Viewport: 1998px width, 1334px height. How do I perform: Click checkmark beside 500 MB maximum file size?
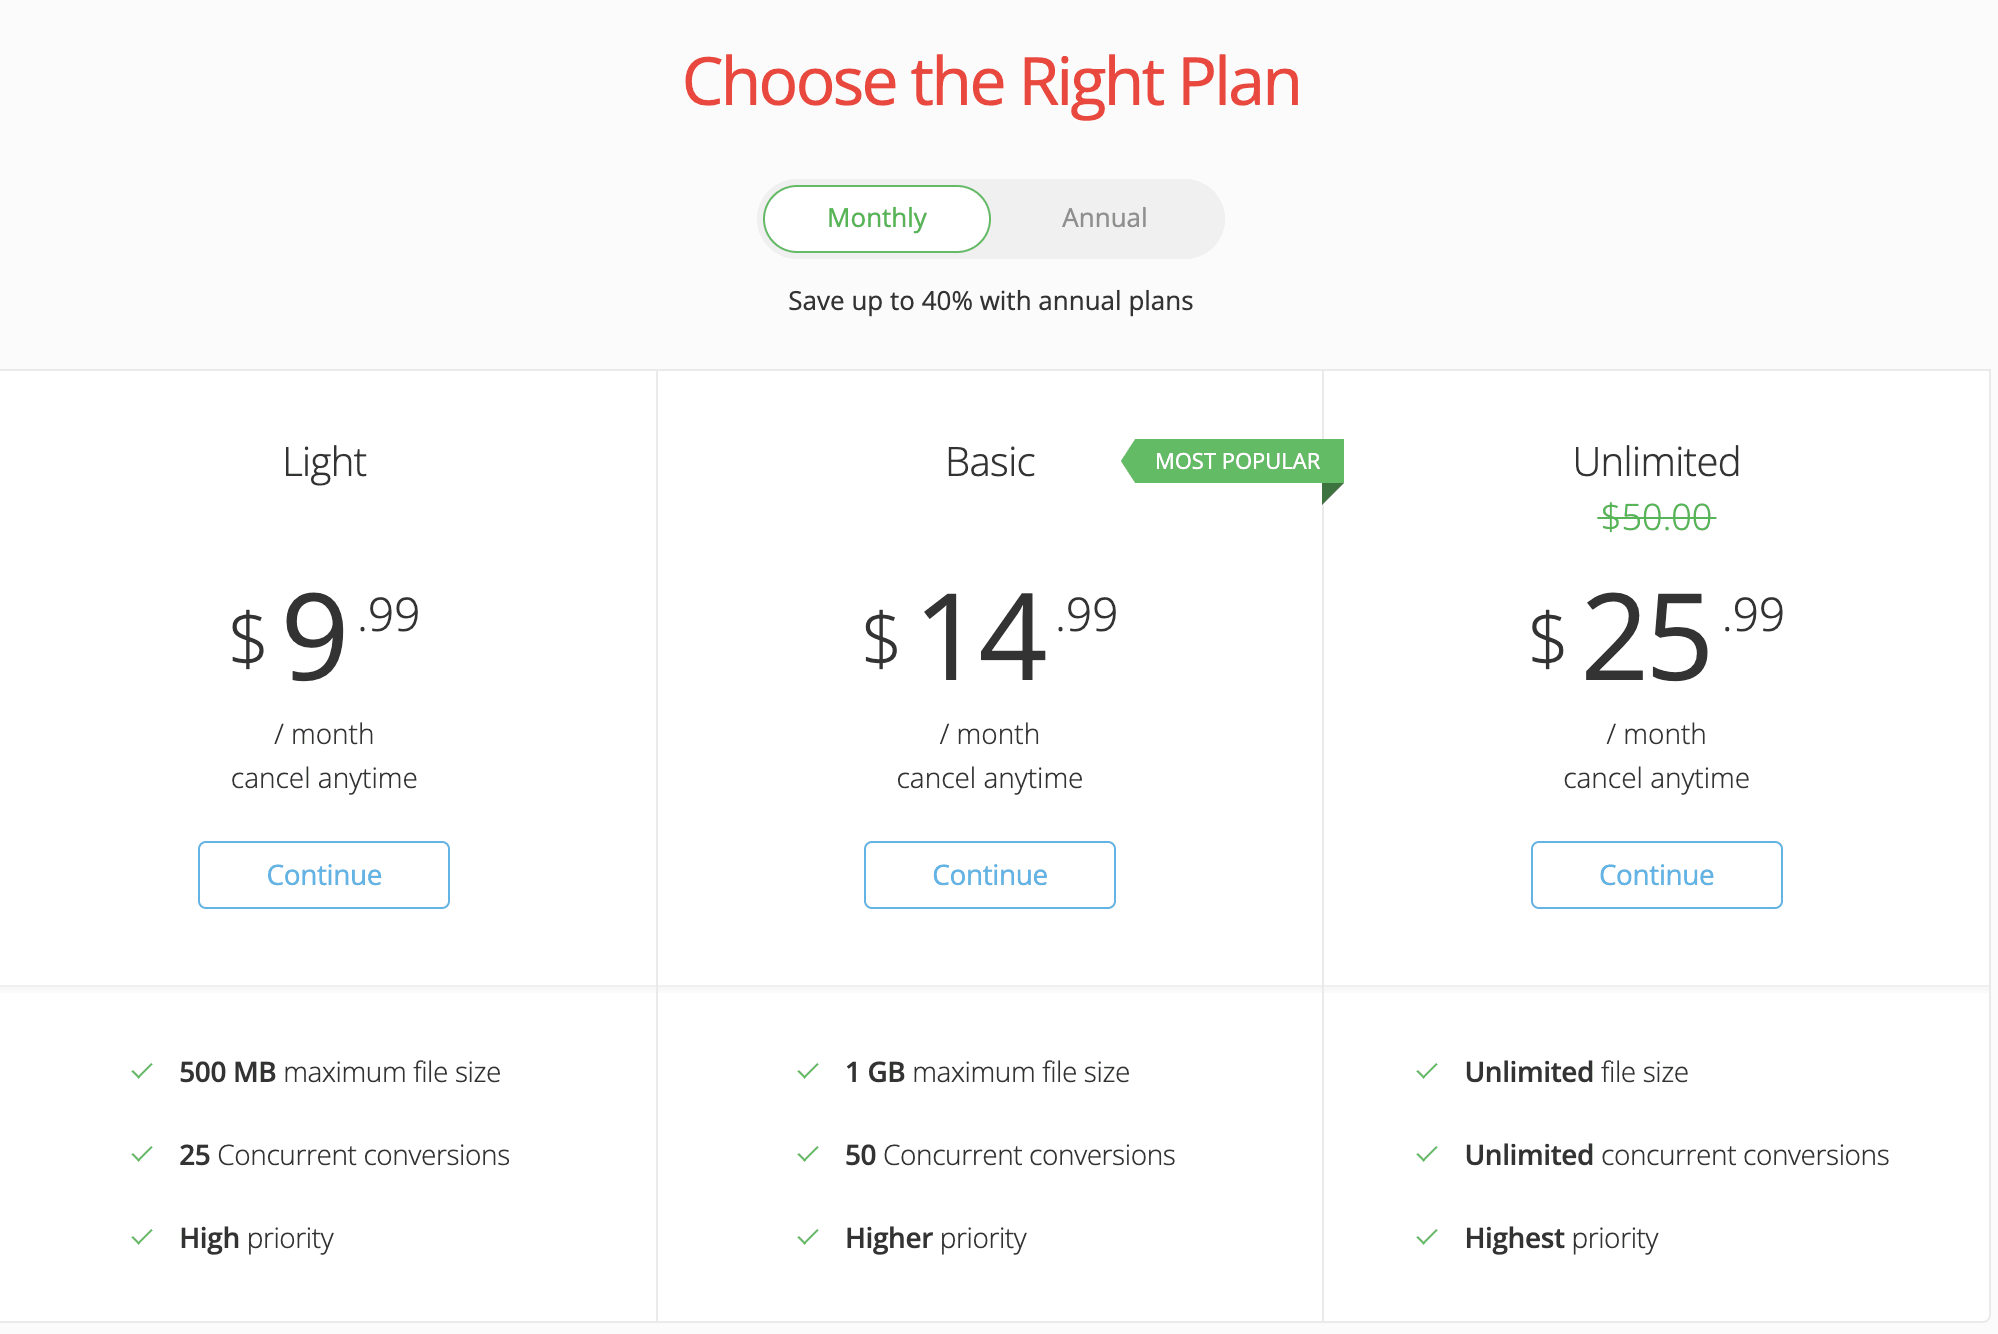coord(142,1071)
